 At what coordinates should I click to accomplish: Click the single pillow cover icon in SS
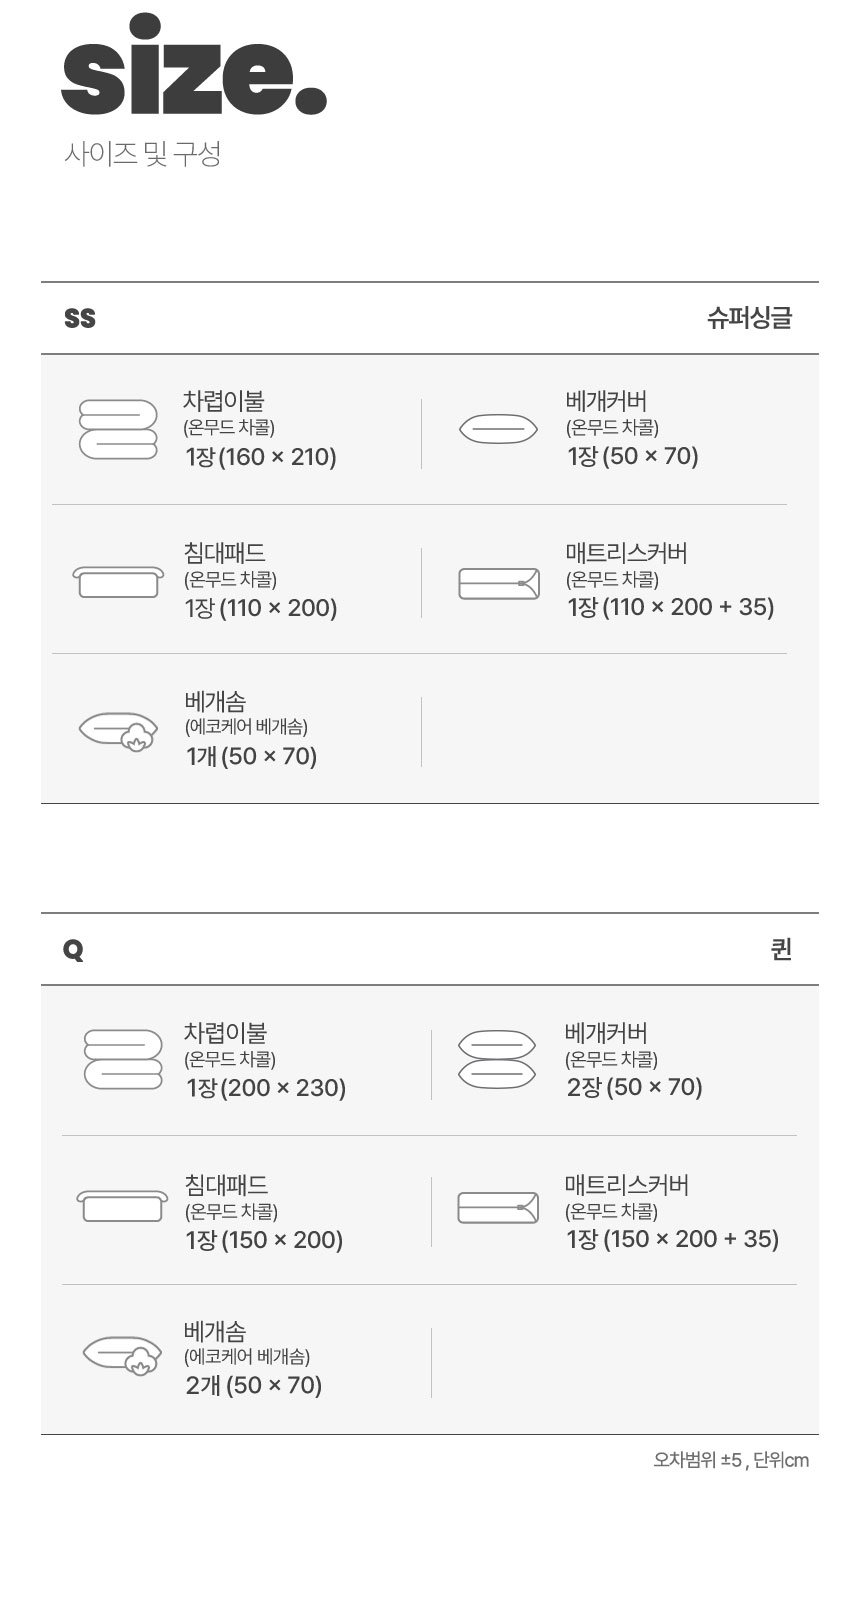[498, 429]
